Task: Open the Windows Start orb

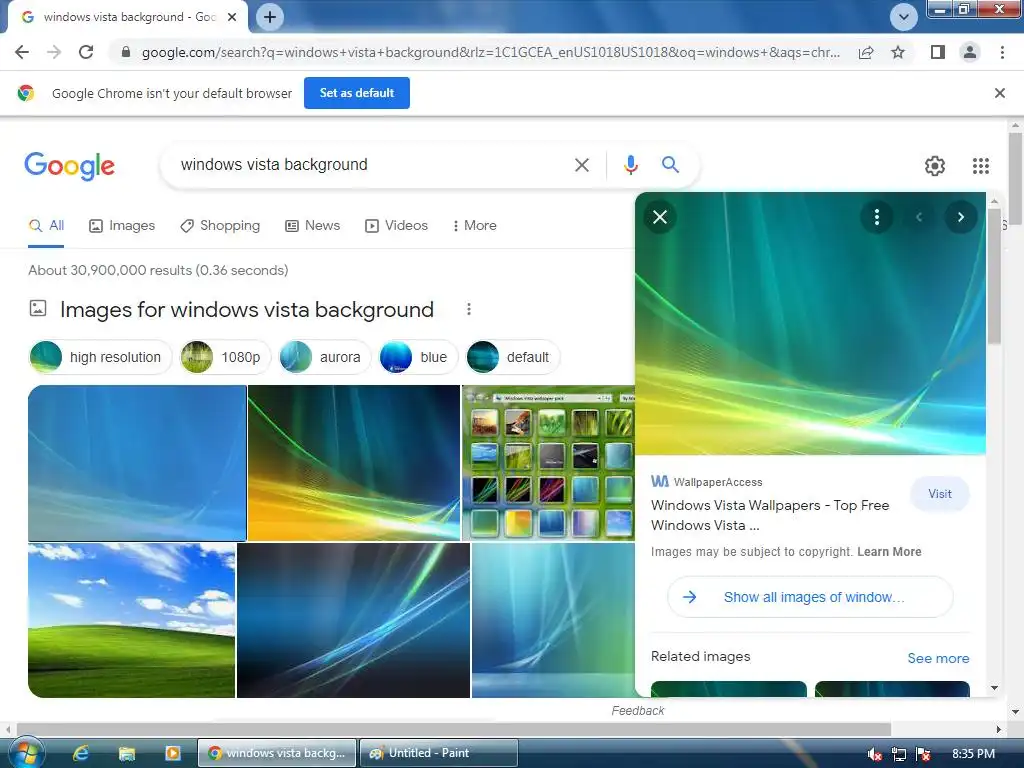Action: tap(25, 753)
